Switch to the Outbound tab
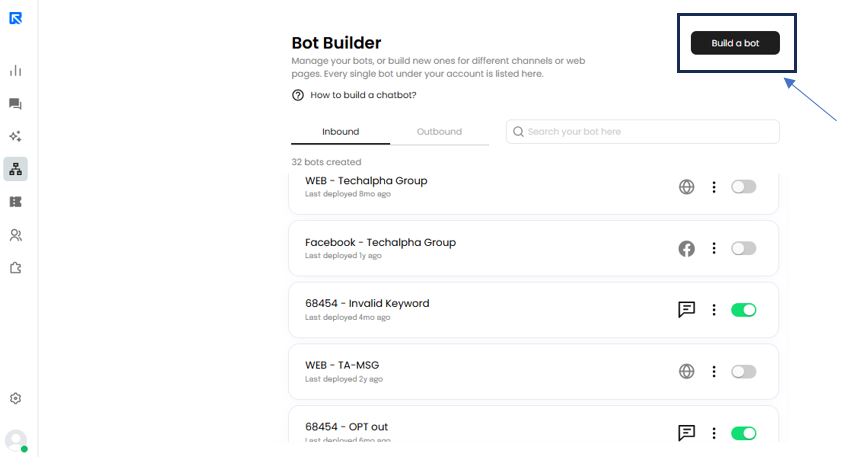Screen dimensions: 865x465 (439, 132)
